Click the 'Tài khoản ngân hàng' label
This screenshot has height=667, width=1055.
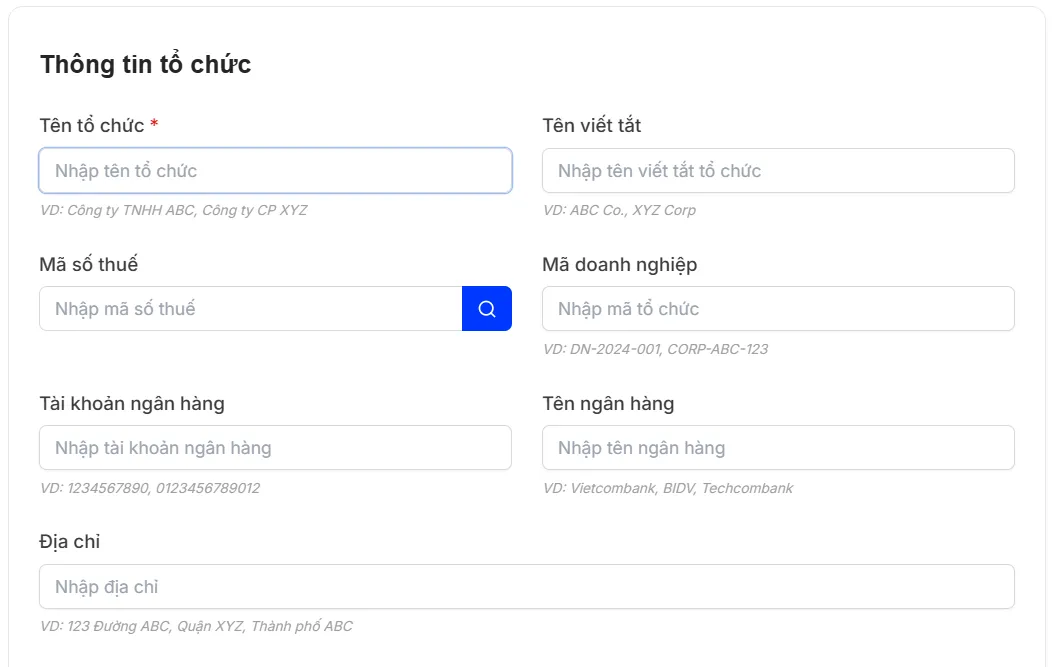(132, 404)
